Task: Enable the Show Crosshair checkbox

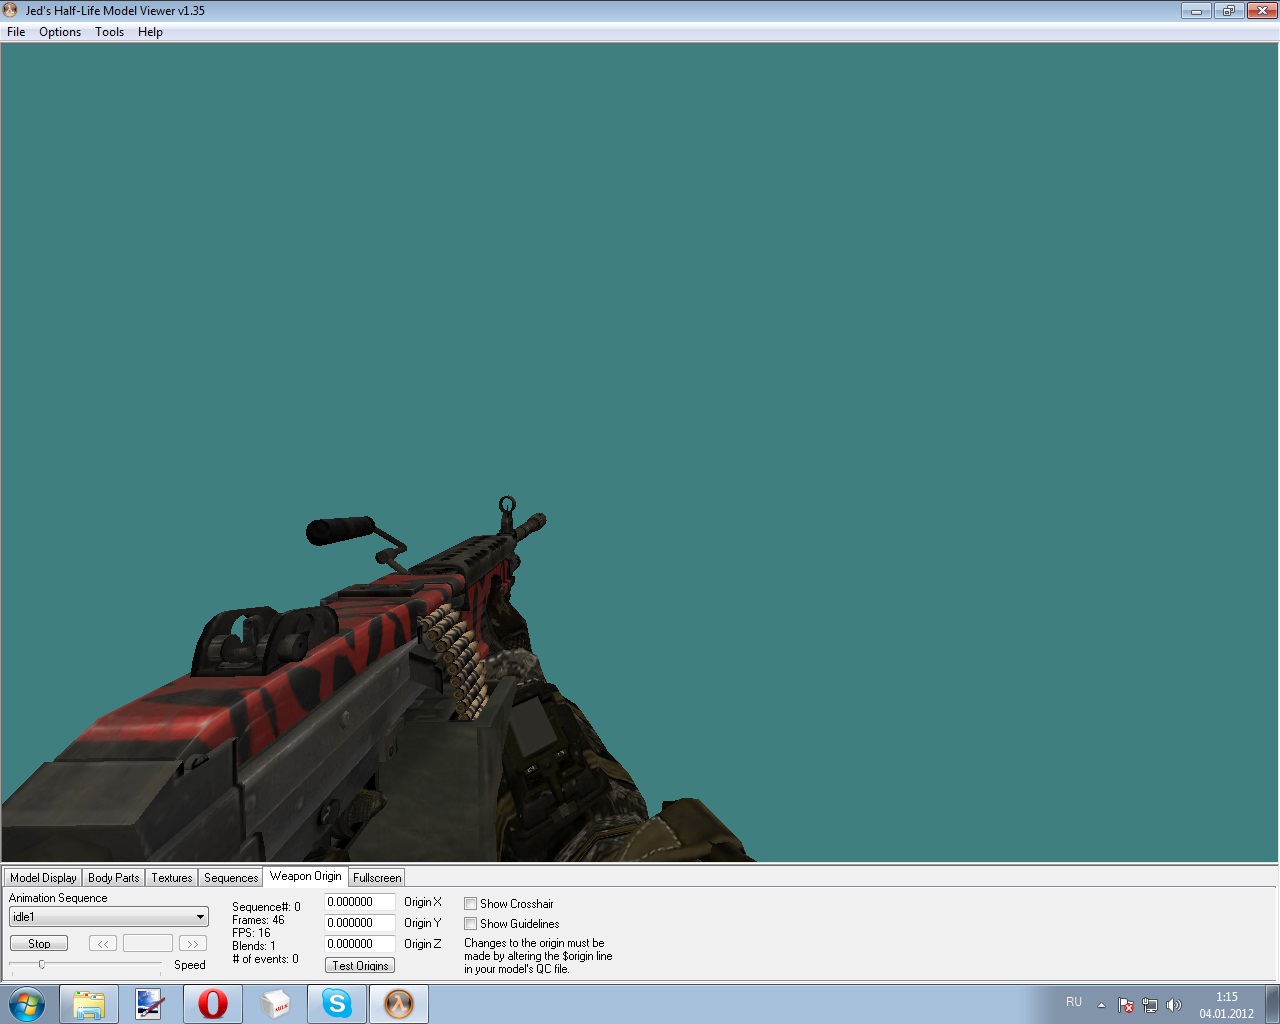Action: click(470, 904)
